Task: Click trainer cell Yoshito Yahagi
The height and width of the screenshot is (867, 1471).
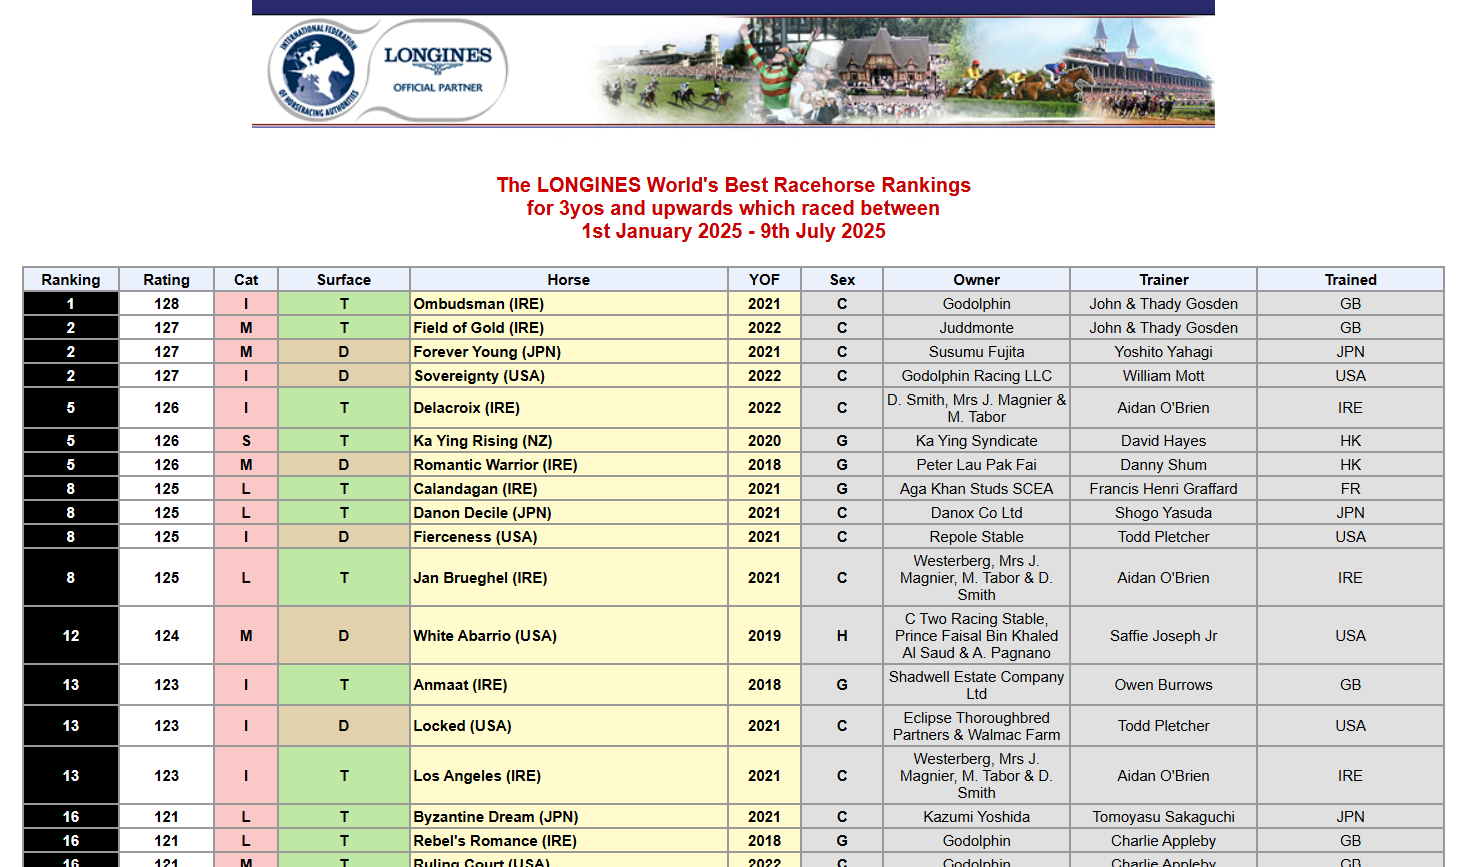Action: click(1164, 352)
